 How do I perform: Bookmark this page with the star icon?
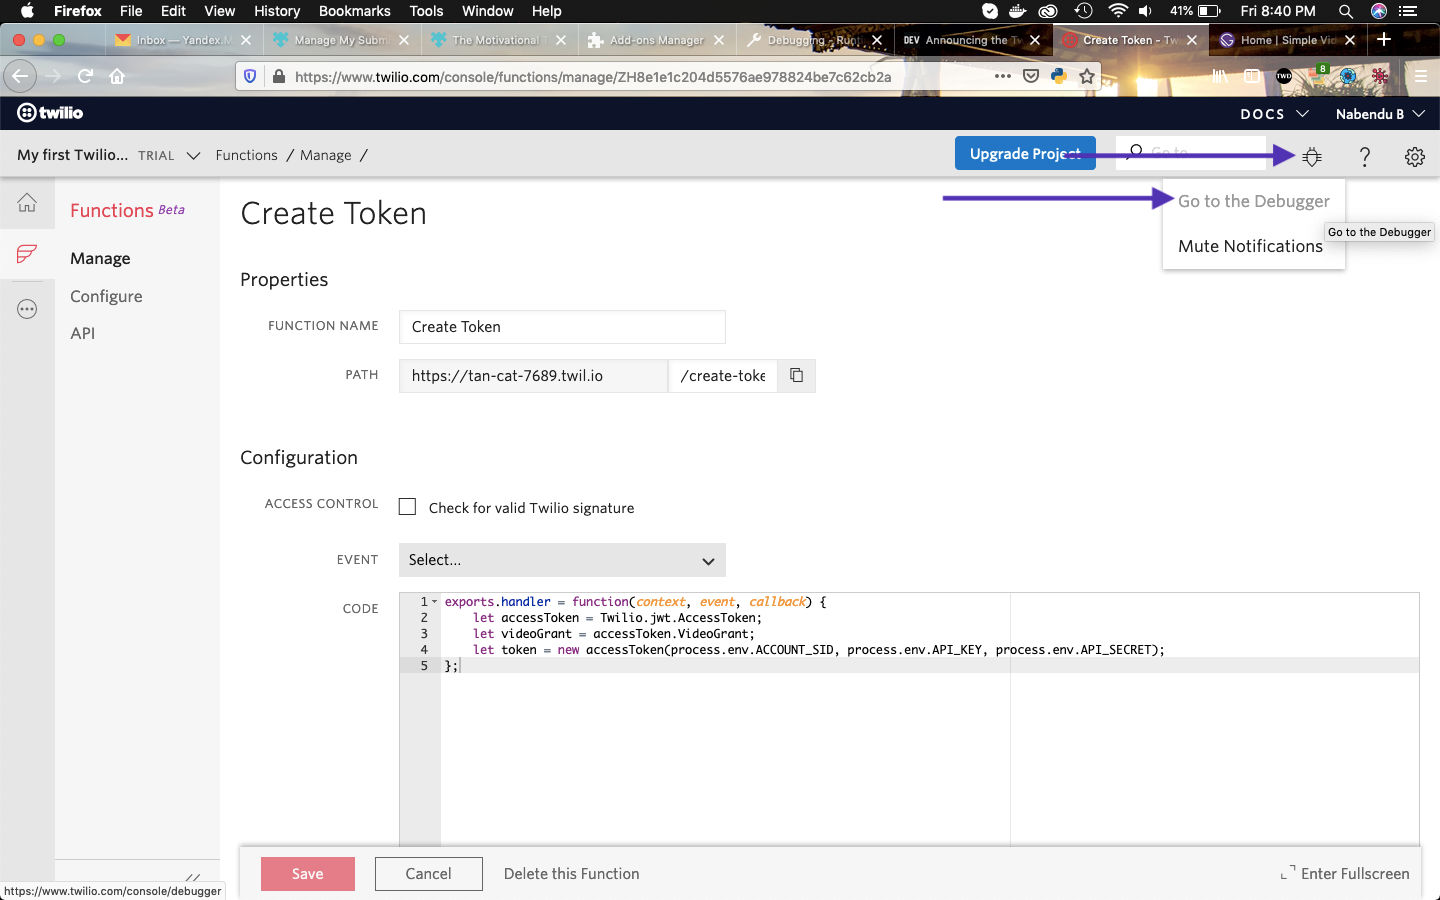[1087, 76]
